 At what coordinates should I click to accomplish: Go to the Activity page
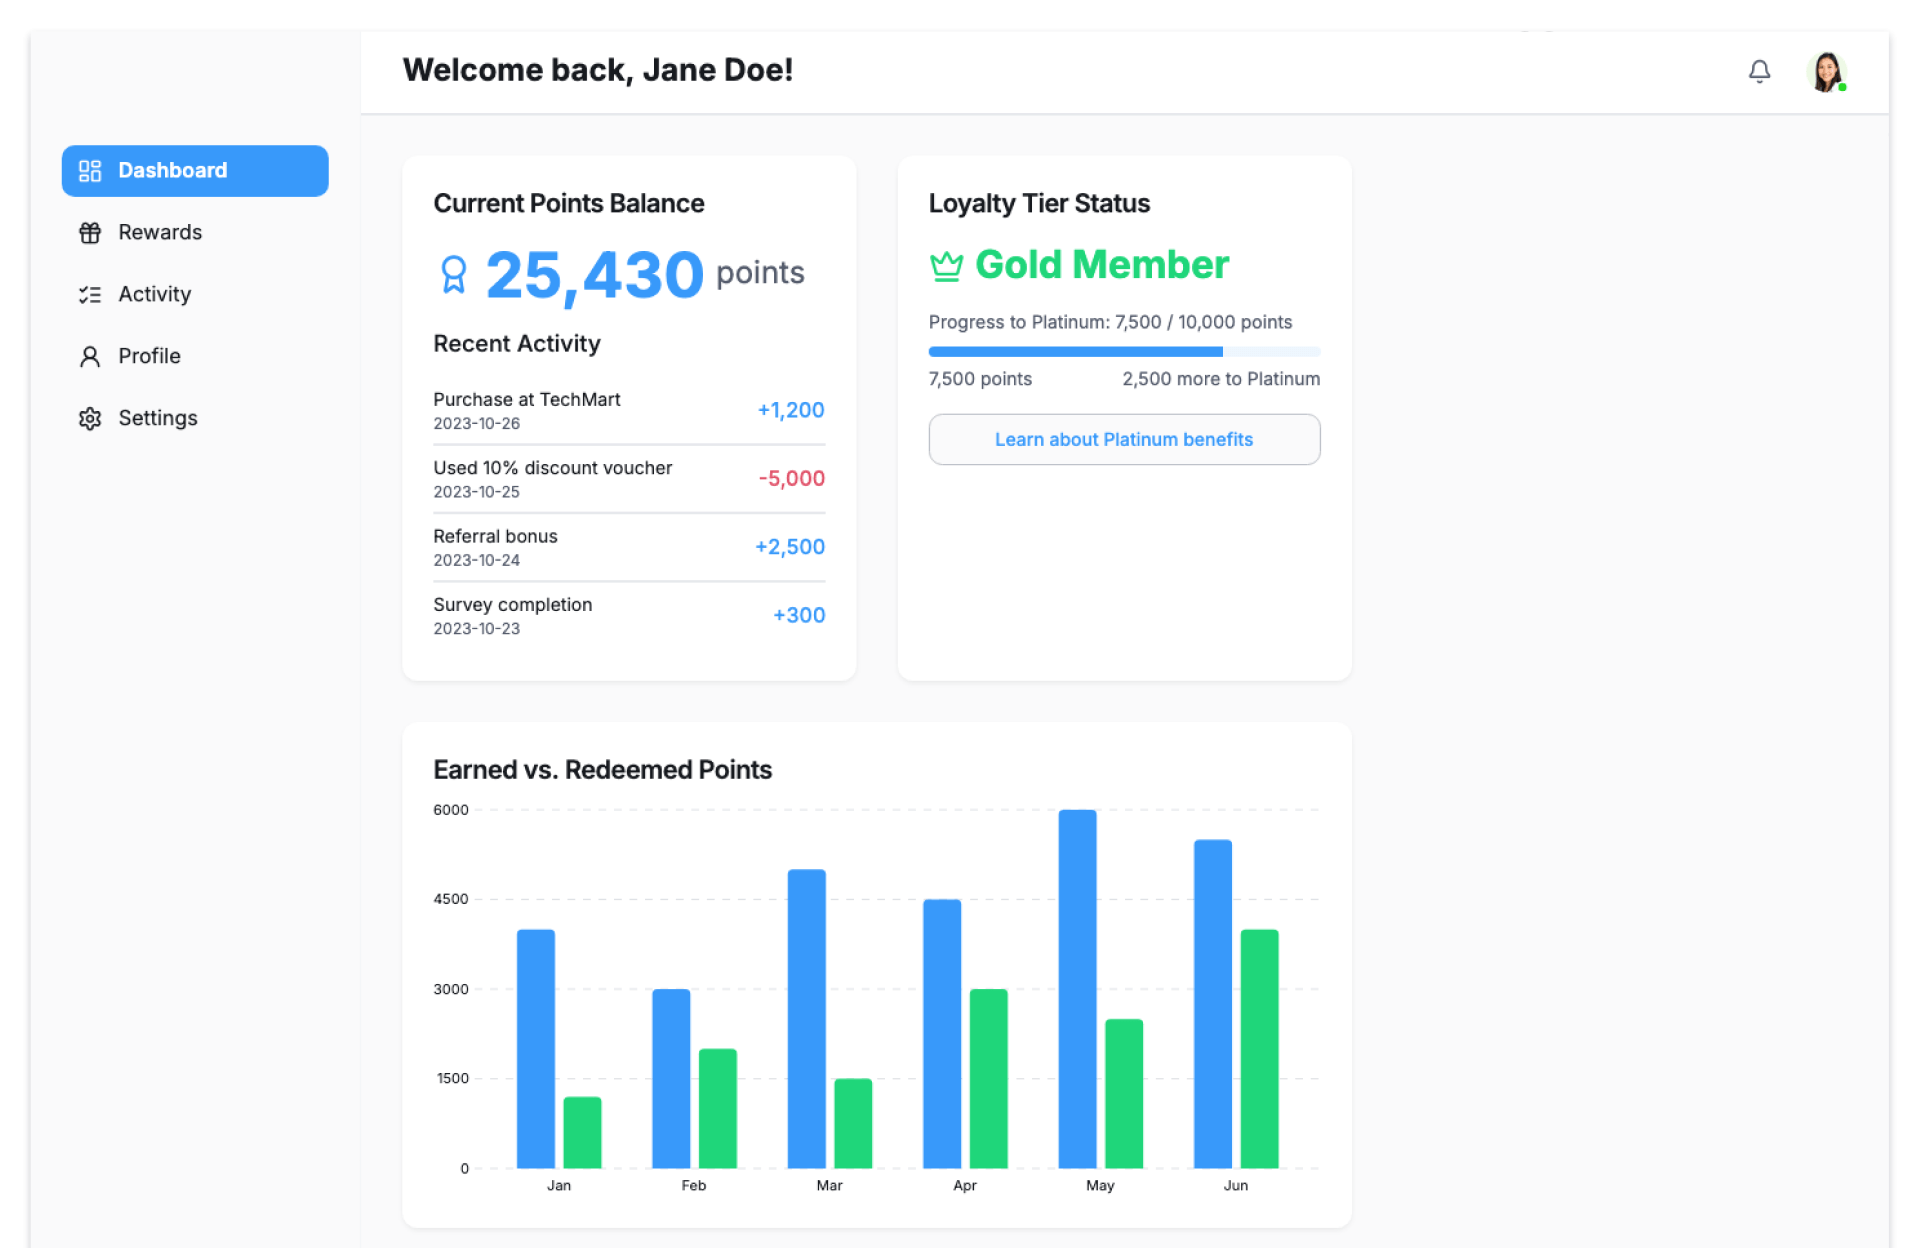click(x=154, y=295)
